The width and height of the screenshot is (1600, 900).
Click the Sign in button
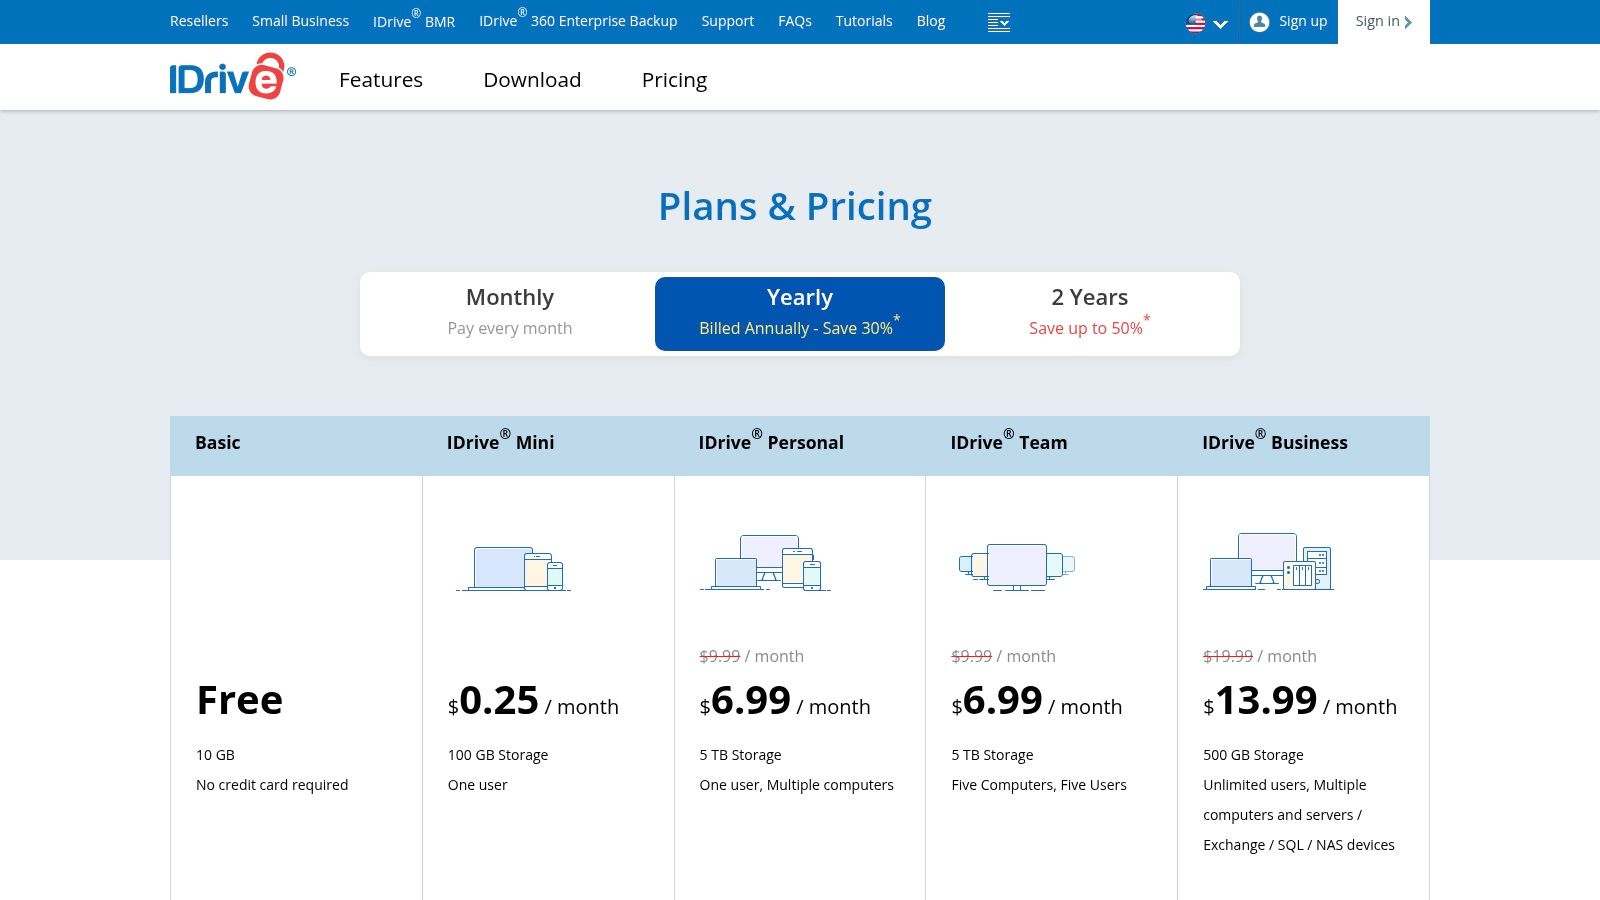point(1384,22)
